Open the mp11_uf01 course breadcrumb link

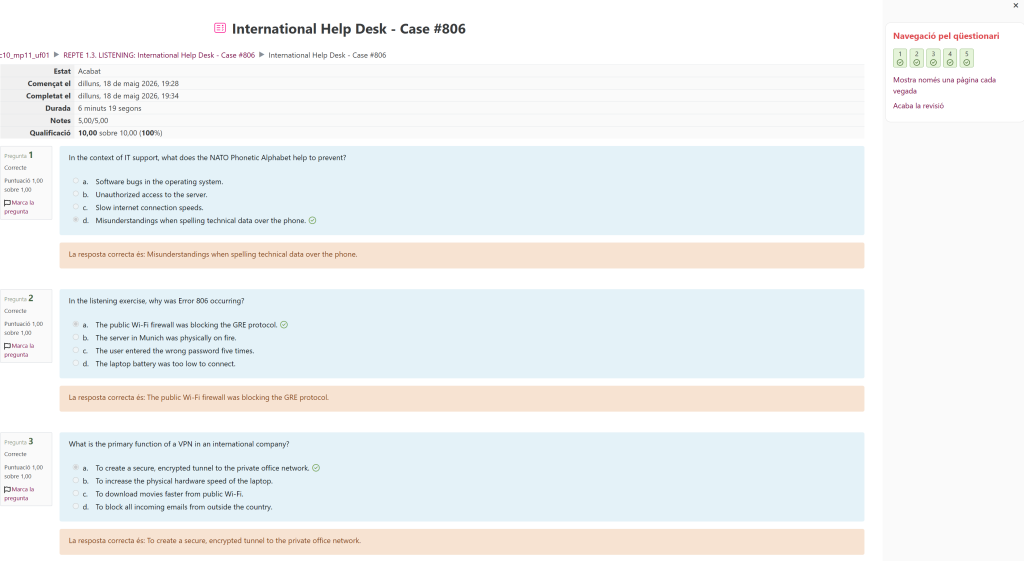24,55
